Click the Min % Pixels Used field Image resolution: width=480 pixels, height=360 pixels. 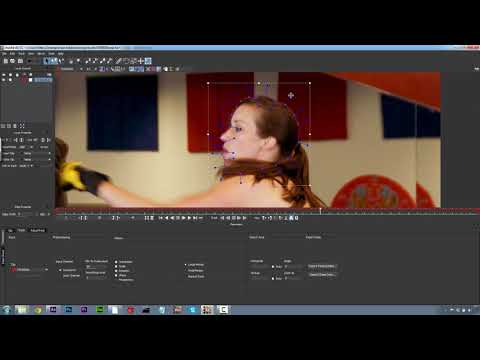pyautogui.click(x=96, y=266)
